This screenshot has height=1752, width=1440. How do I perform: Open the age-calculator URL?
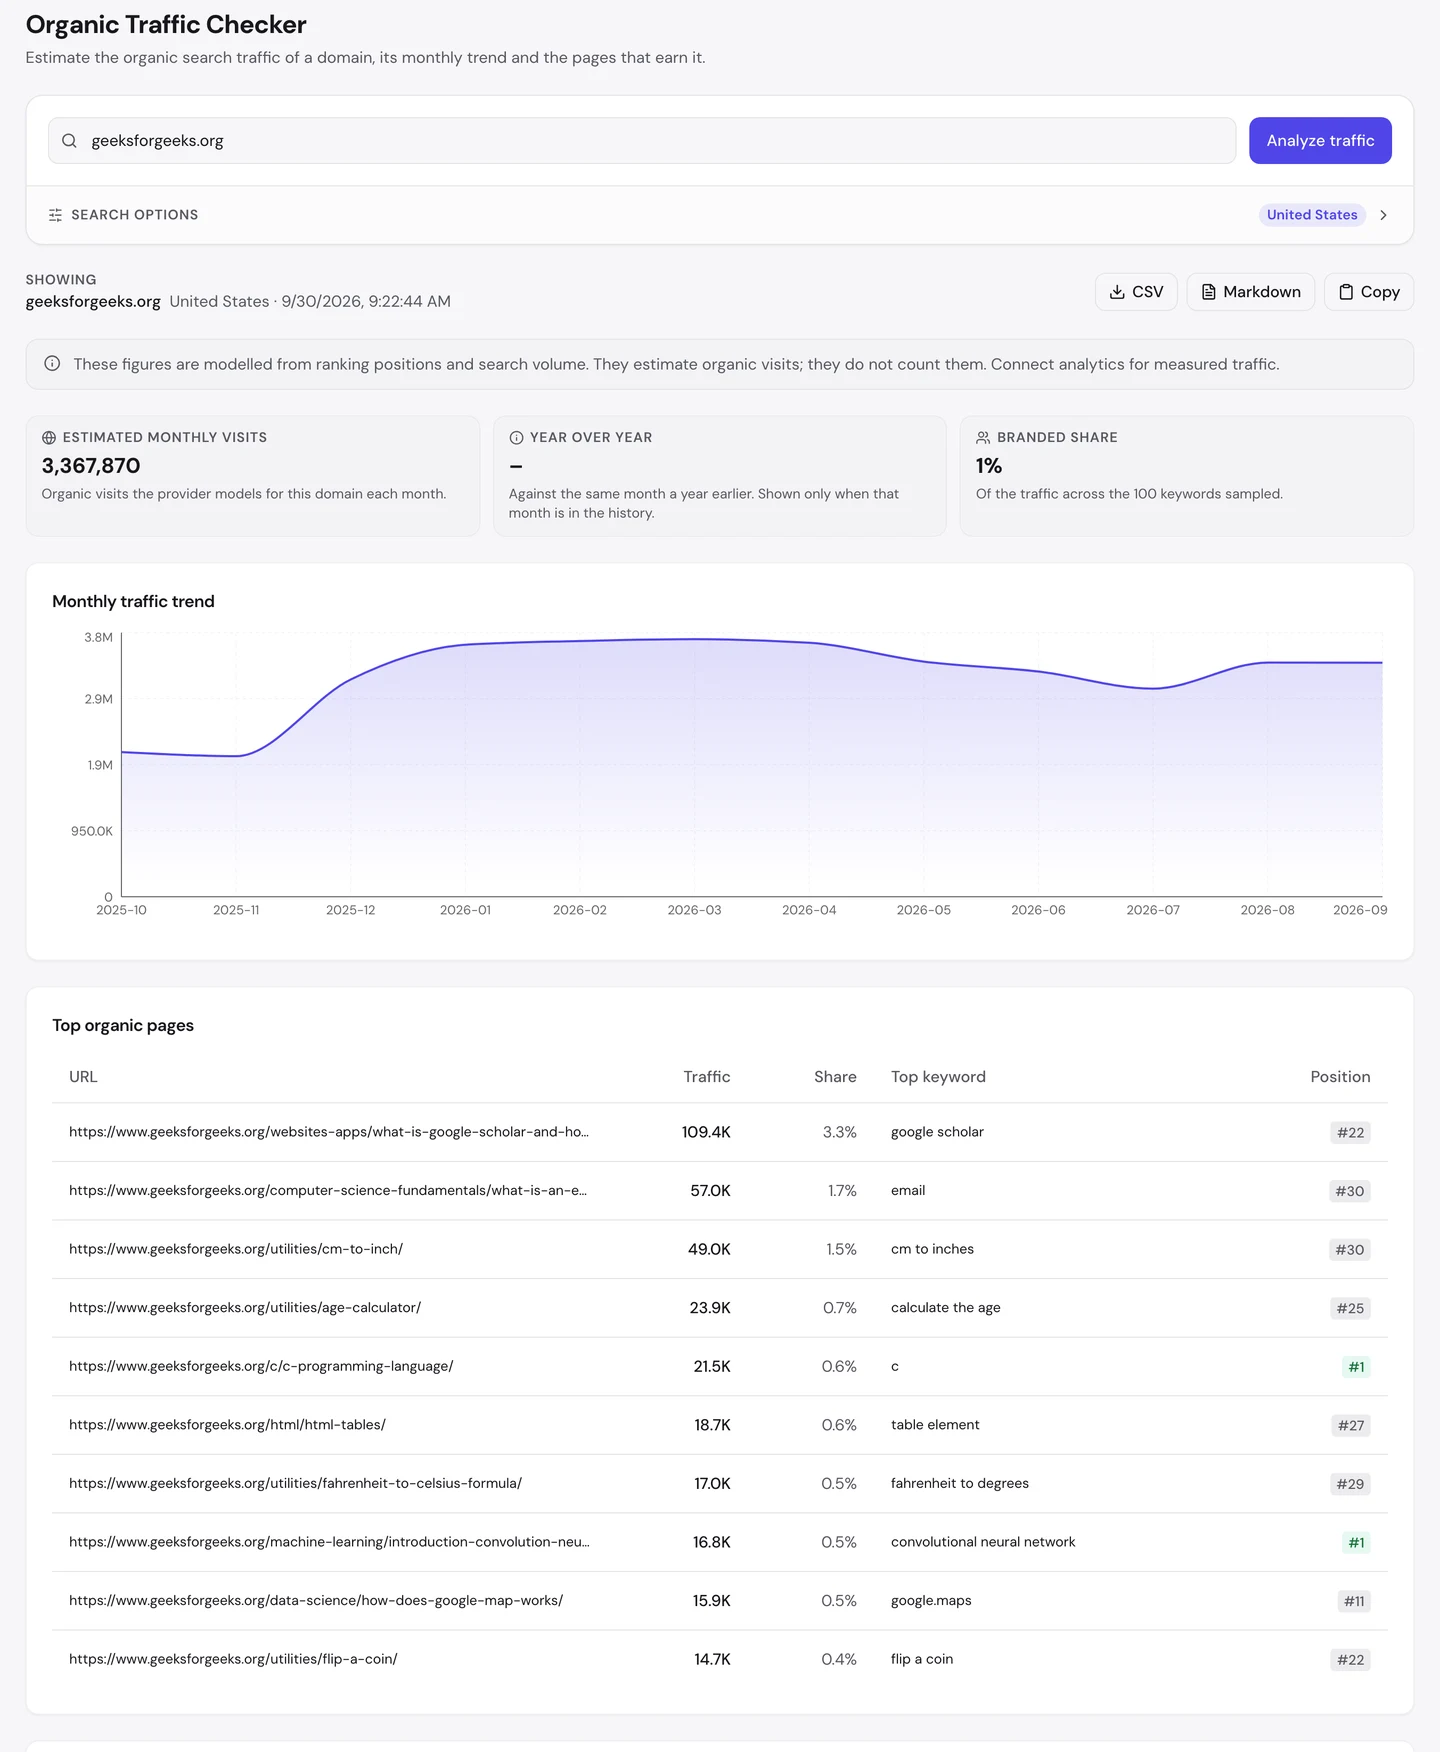(x=245, y=1308)
